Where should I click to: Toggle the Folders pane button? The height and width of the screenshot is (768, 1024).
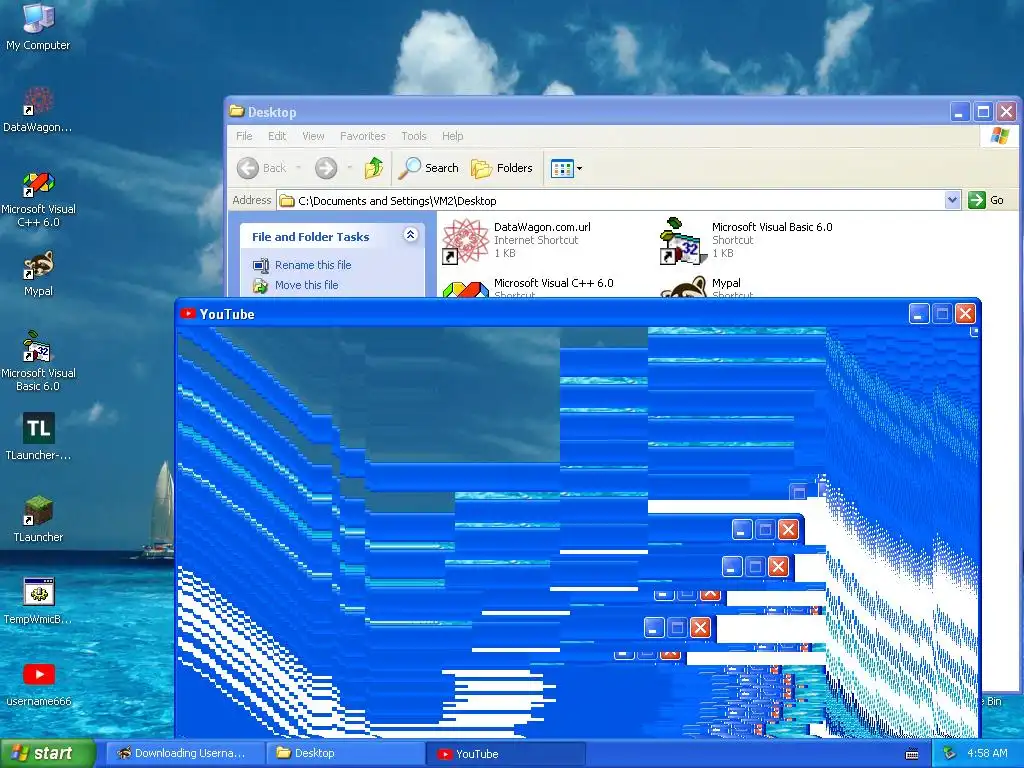502,168
